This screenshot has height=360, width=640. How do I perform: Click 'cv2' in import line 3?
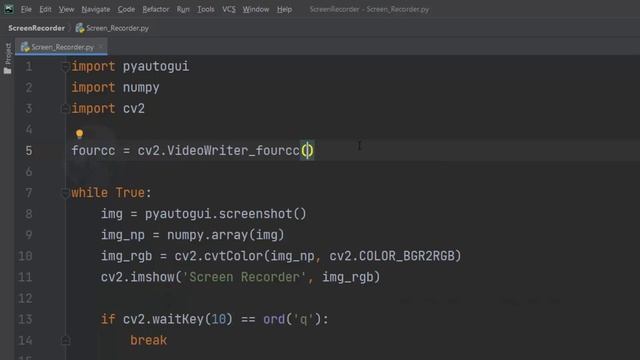pyautogui.click(x=134, y=109)
